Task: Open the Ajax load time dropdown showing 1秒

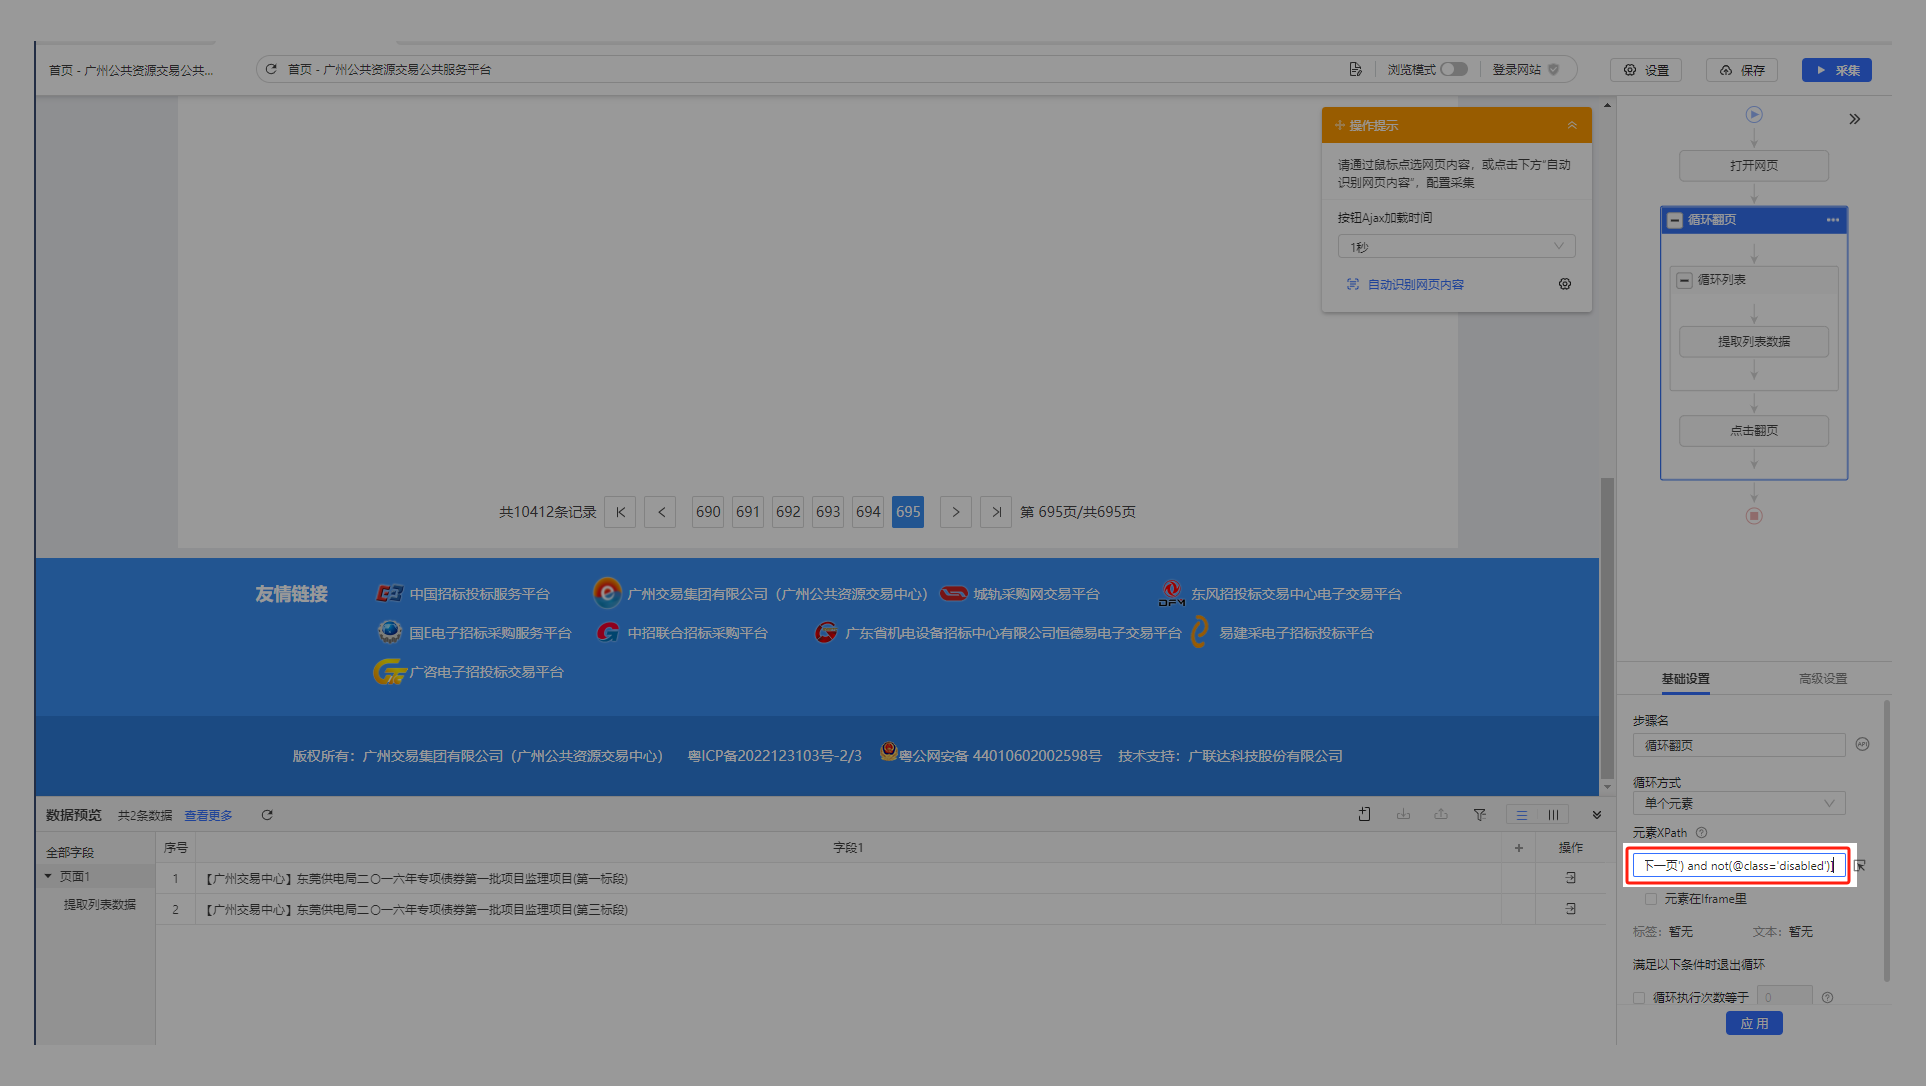Action: coord(1456,246)
